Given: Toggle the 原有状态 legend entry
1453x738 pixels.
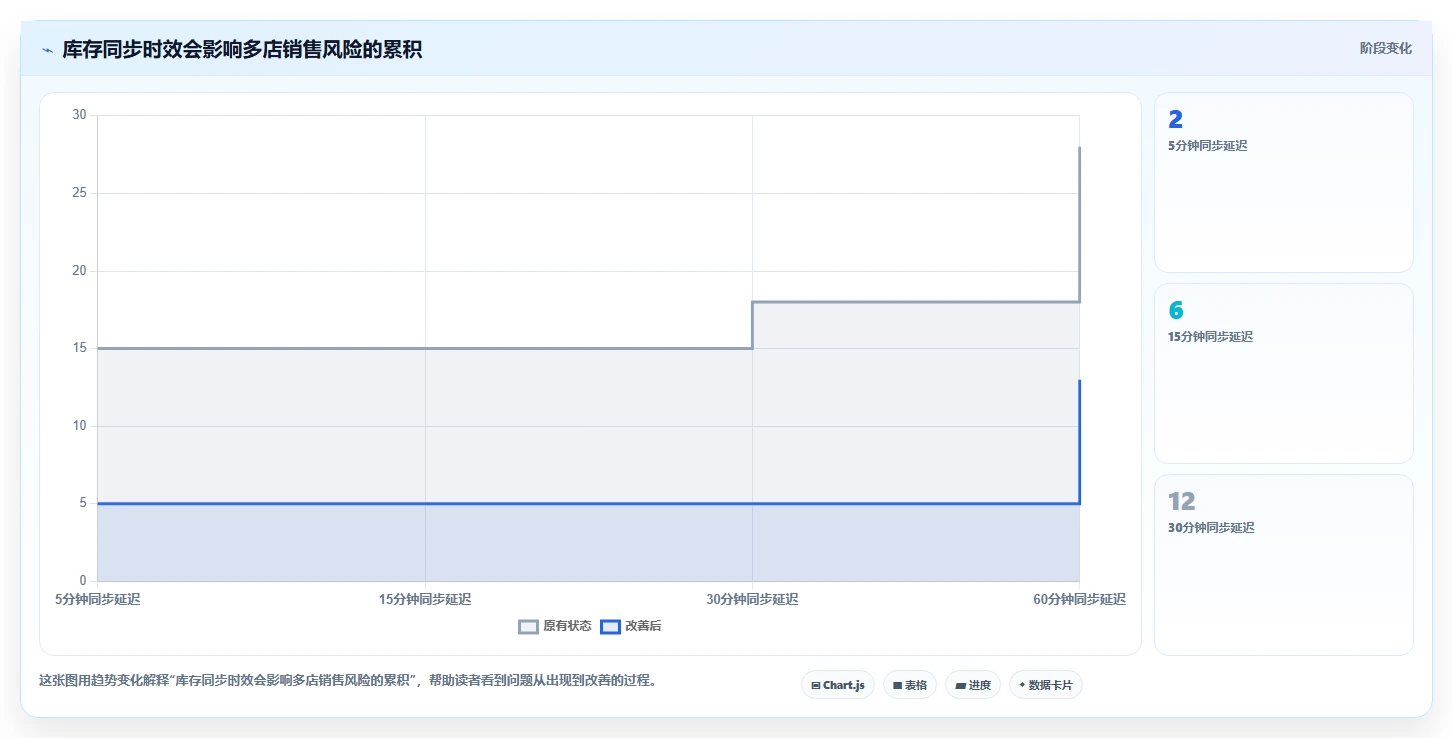Looking at the screenshot, I should pyautogui.click(x=555, y=626).
